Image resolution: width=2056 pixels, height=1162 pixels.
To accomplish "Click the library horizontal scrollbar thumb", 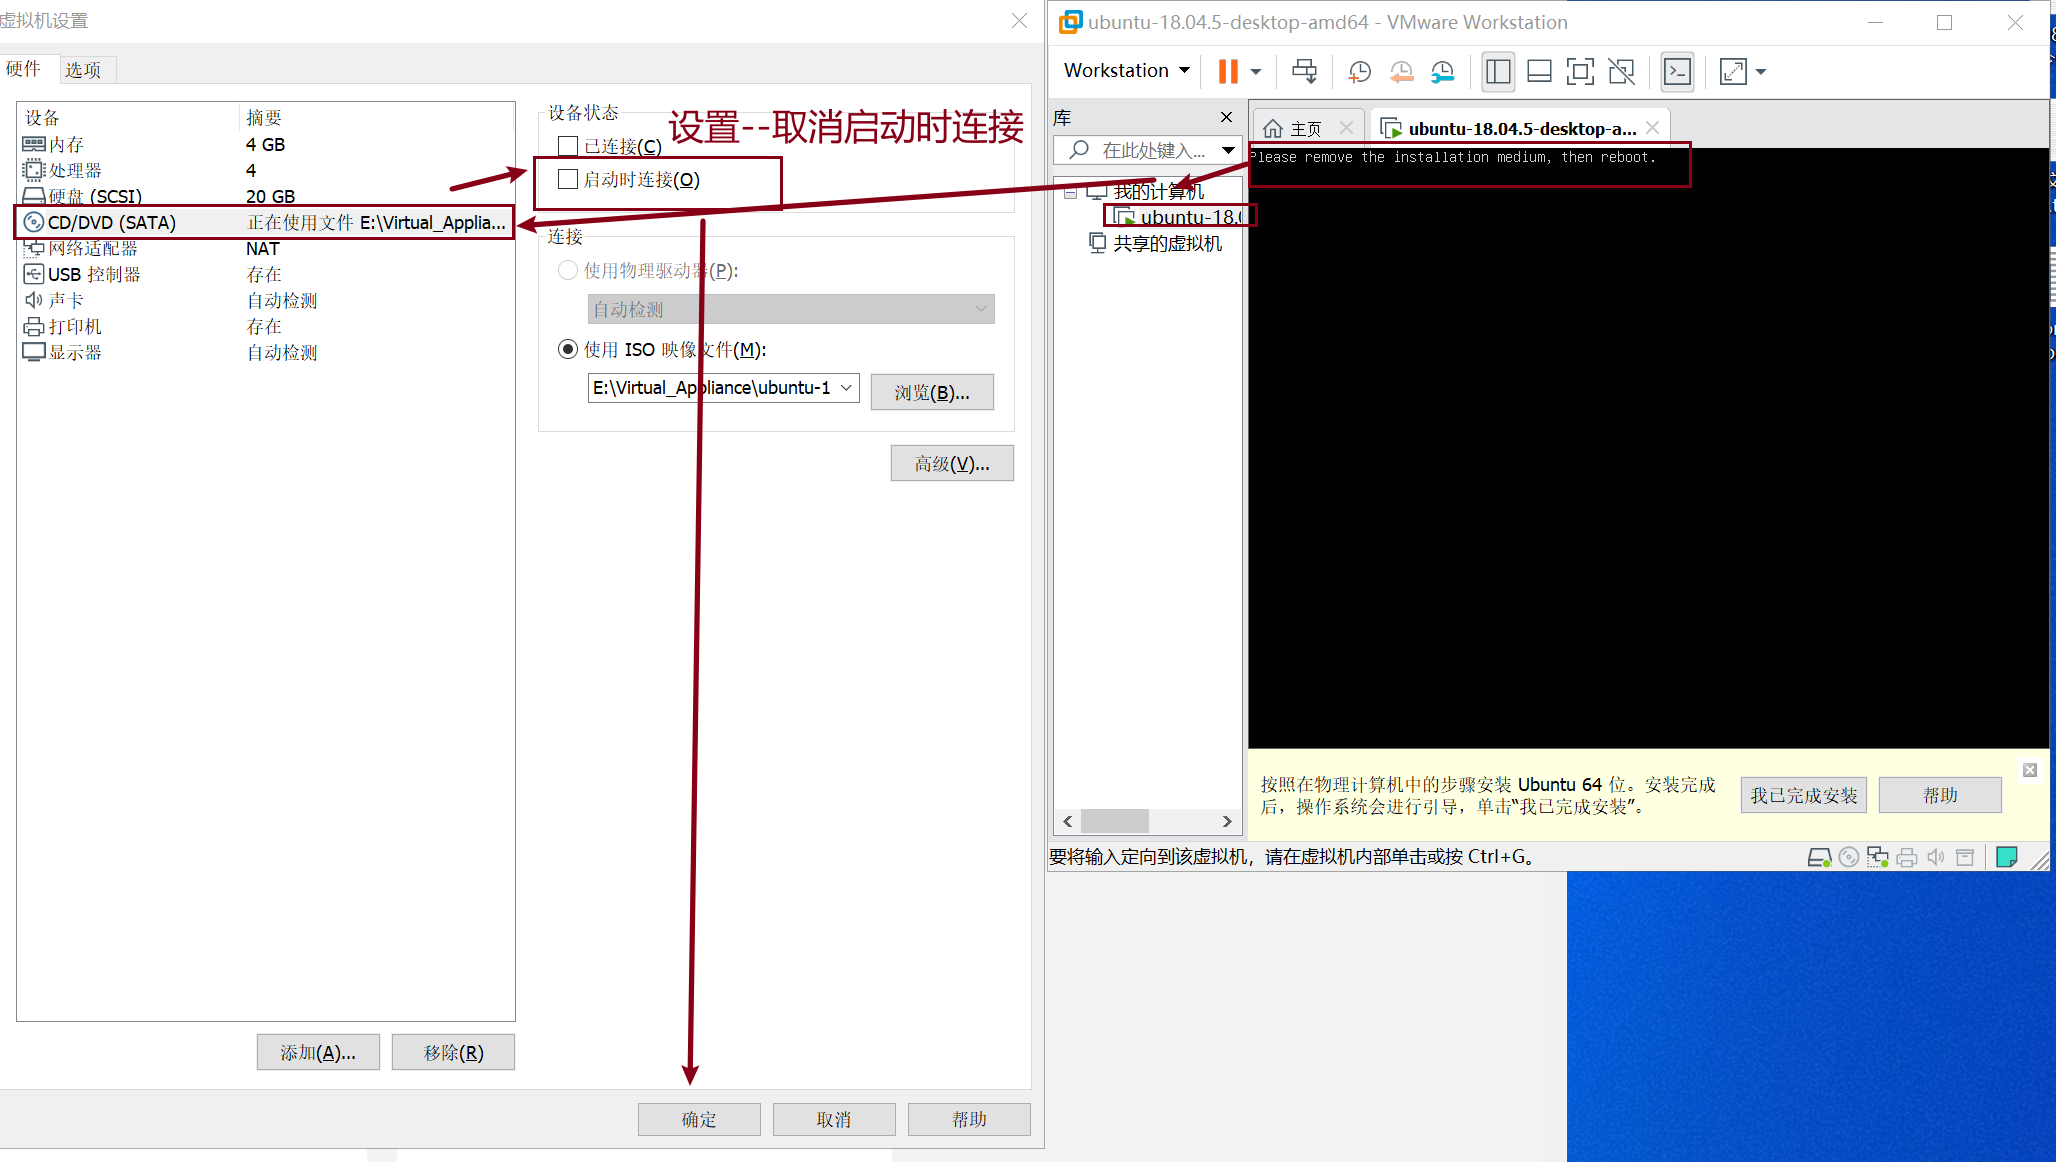I will click(1114, 821).
